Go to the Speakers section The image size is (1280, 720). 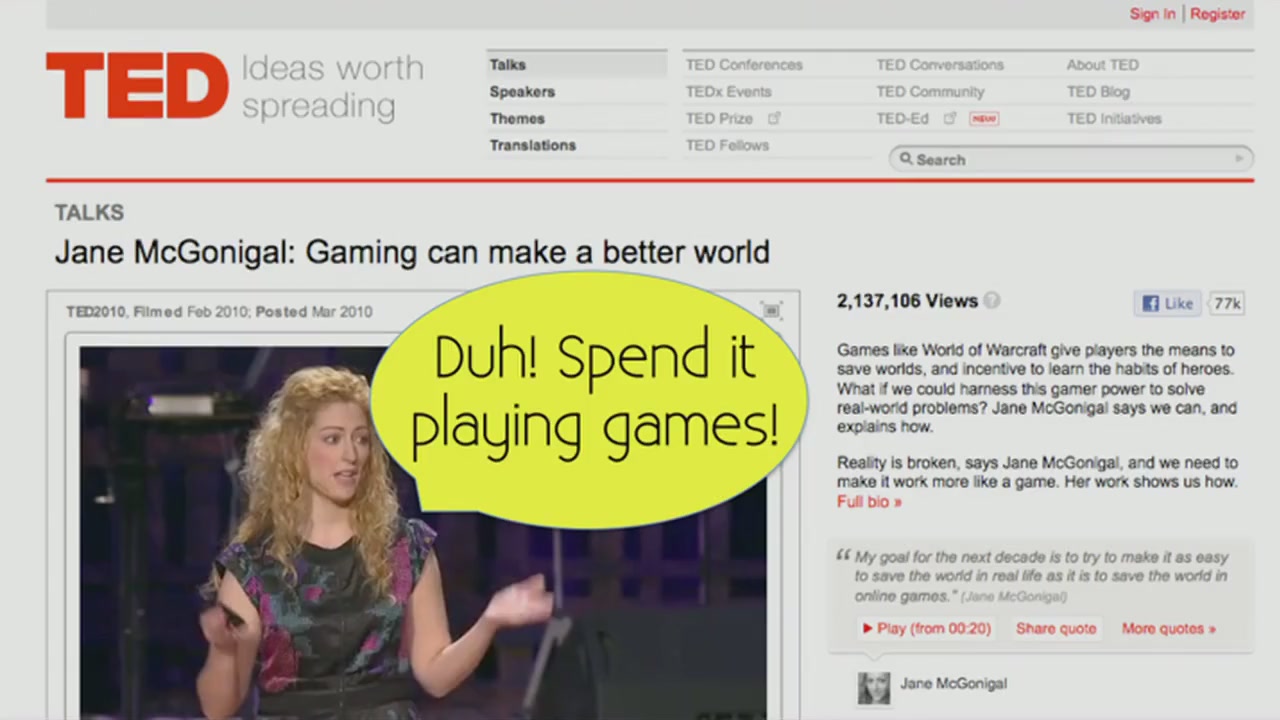pyautogui.click(x=522, y=91)
